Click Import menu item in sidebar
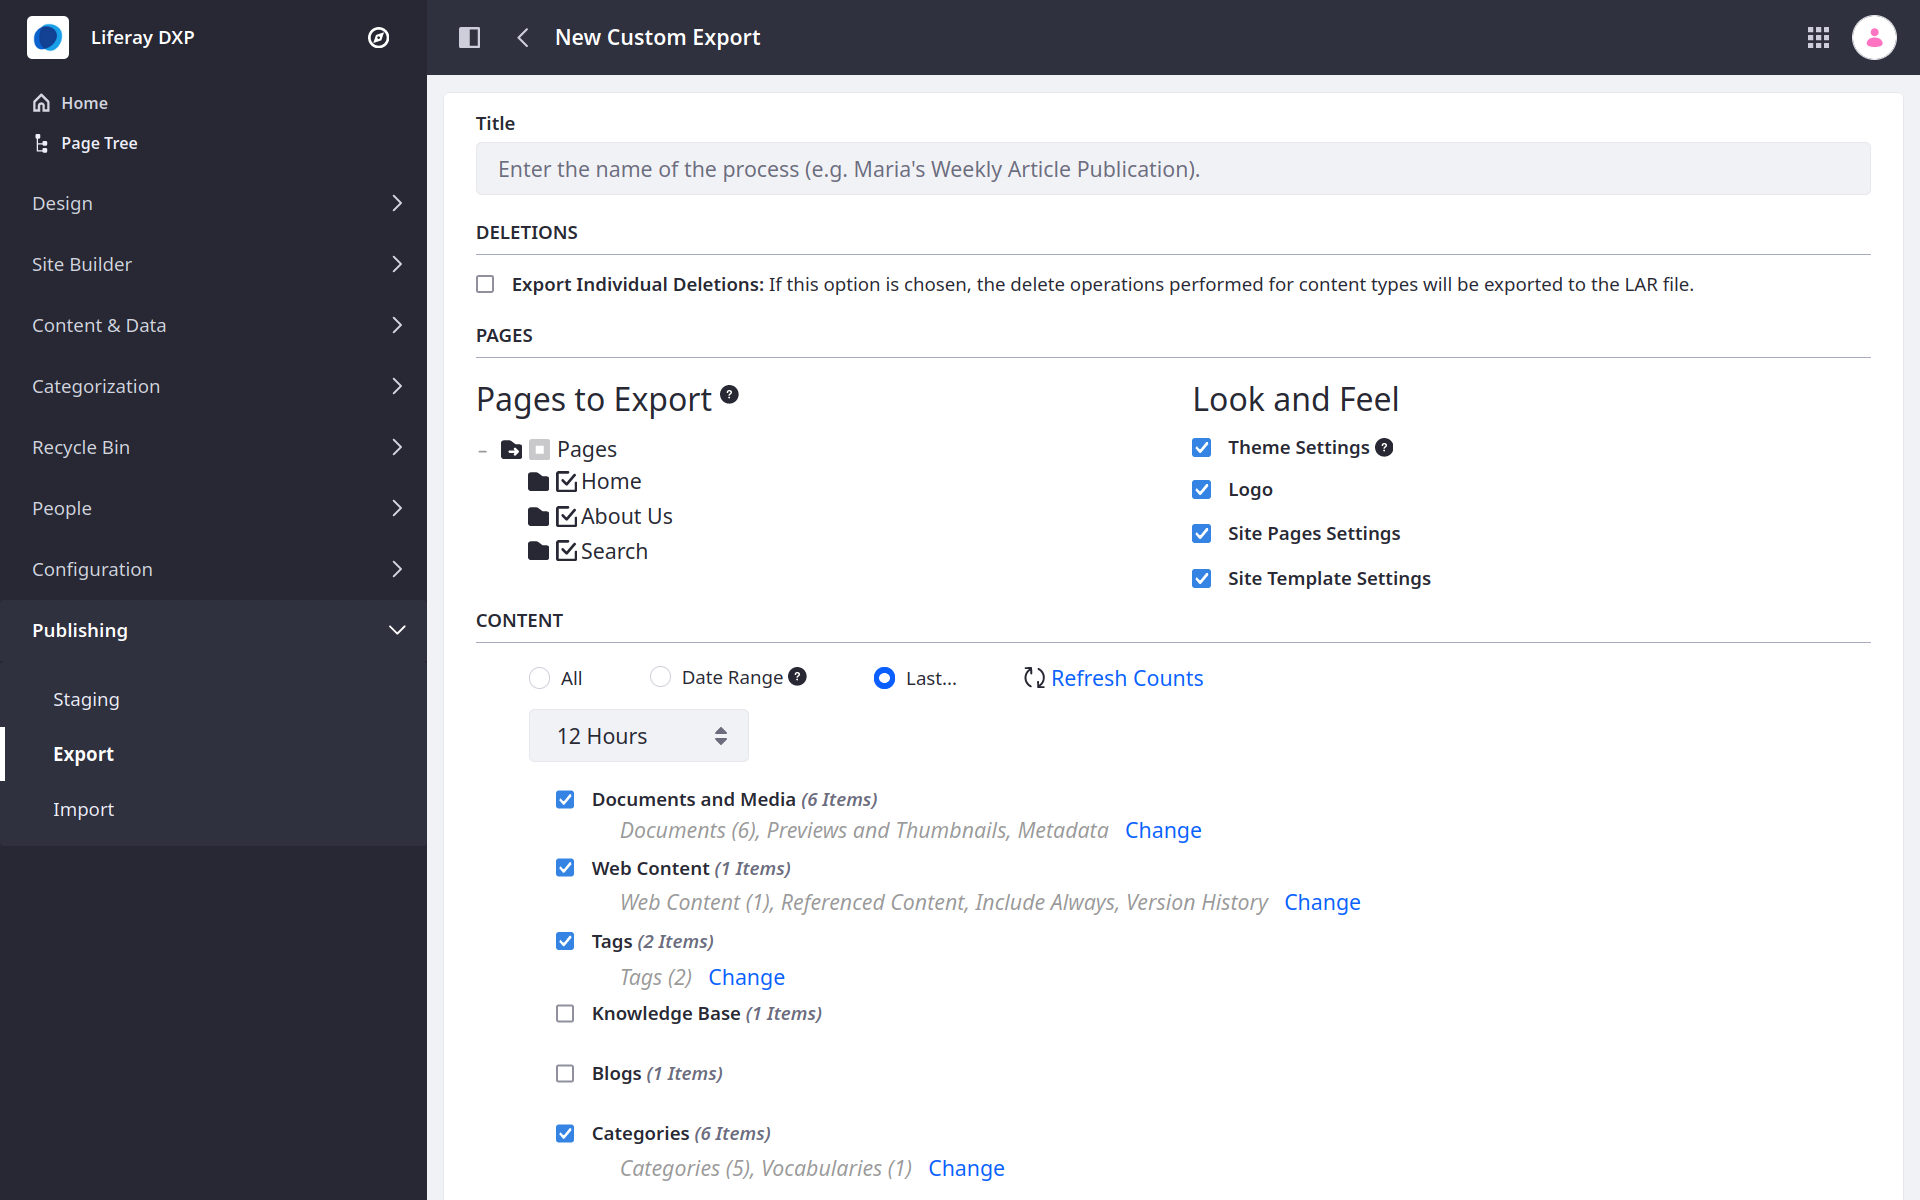1920x1200 pixels. pos(83,809)
